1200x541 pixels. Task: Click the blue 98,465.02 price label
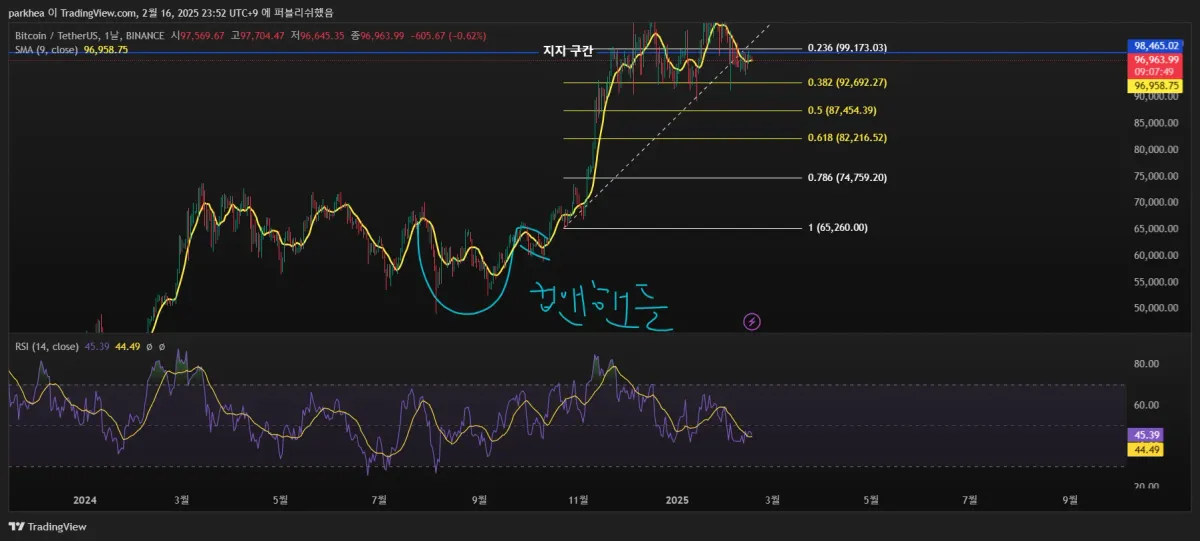pos(1154,46)
